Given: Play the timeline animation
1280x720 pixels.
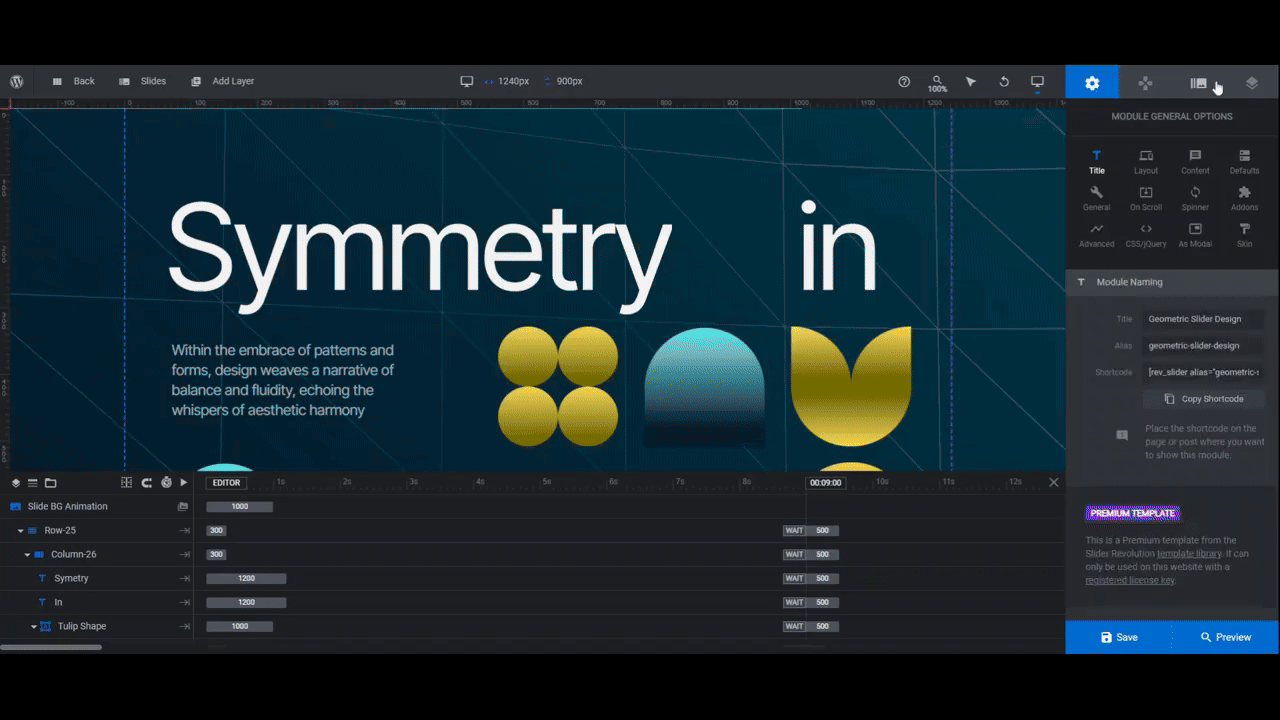Looking at the screenshot, I should [x=183, y=483].
